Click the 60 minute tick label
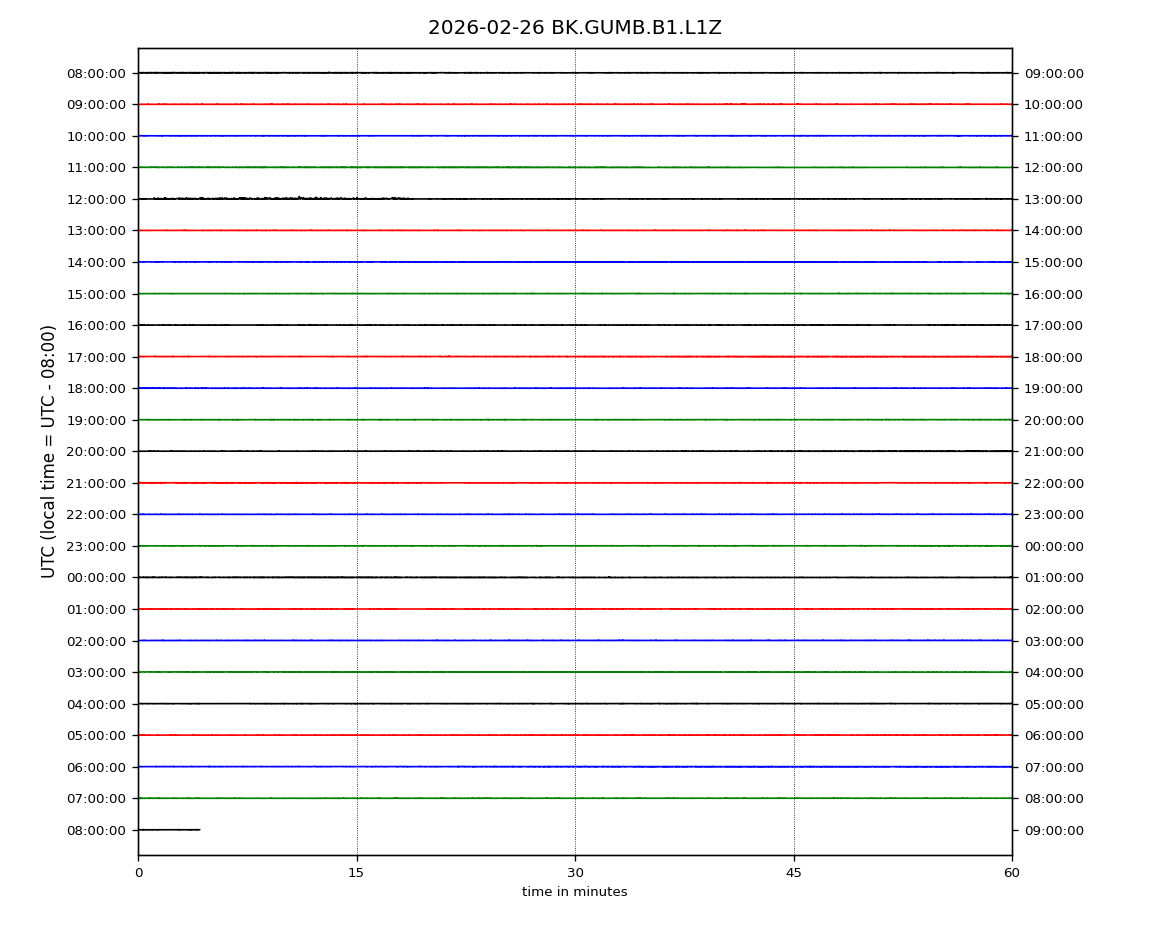Viewport: 1150px width, 950px height. 1011,873
